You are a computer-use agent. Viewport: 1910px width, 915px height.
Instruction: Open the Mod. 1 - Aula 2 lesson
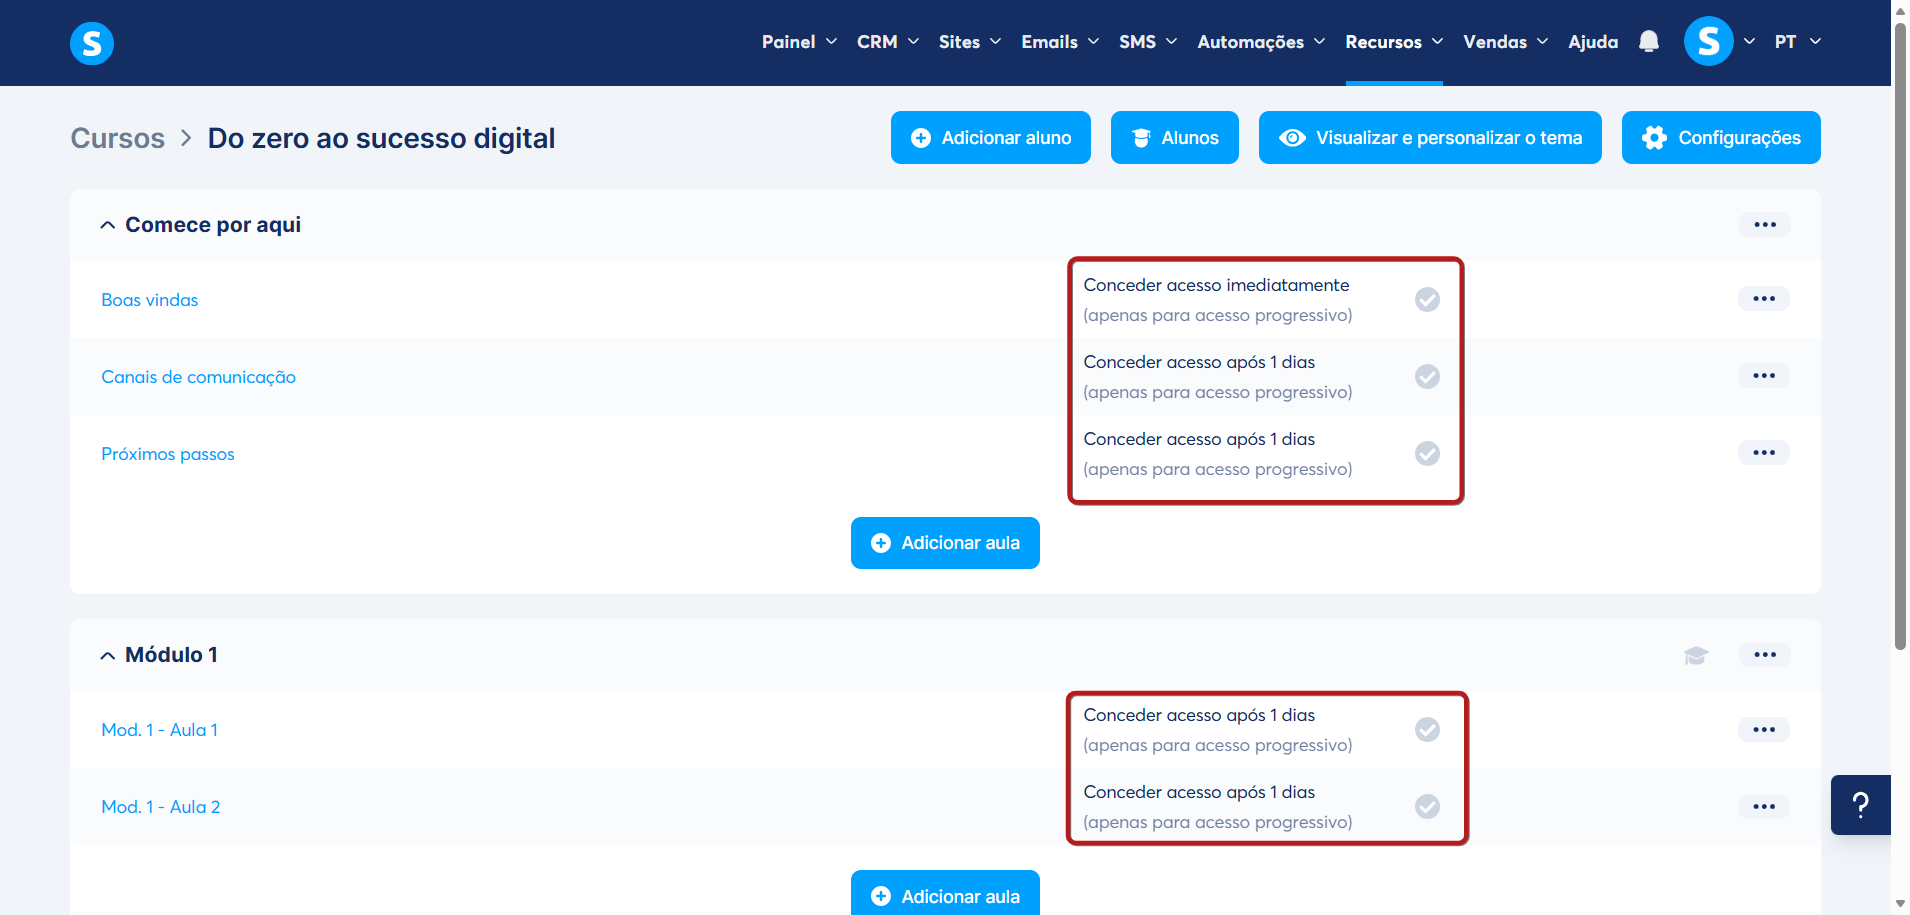[161, 807]
